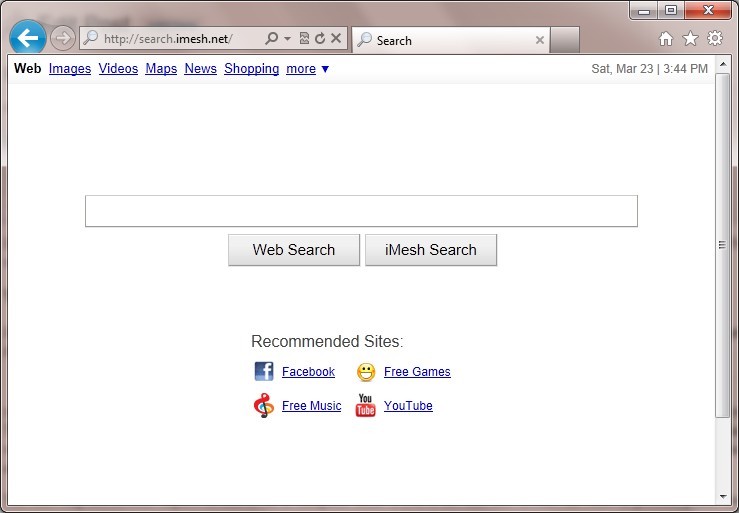The width and height of the screenshot is (739, 513).
Task: Close the Search tab
Action: 540,40
